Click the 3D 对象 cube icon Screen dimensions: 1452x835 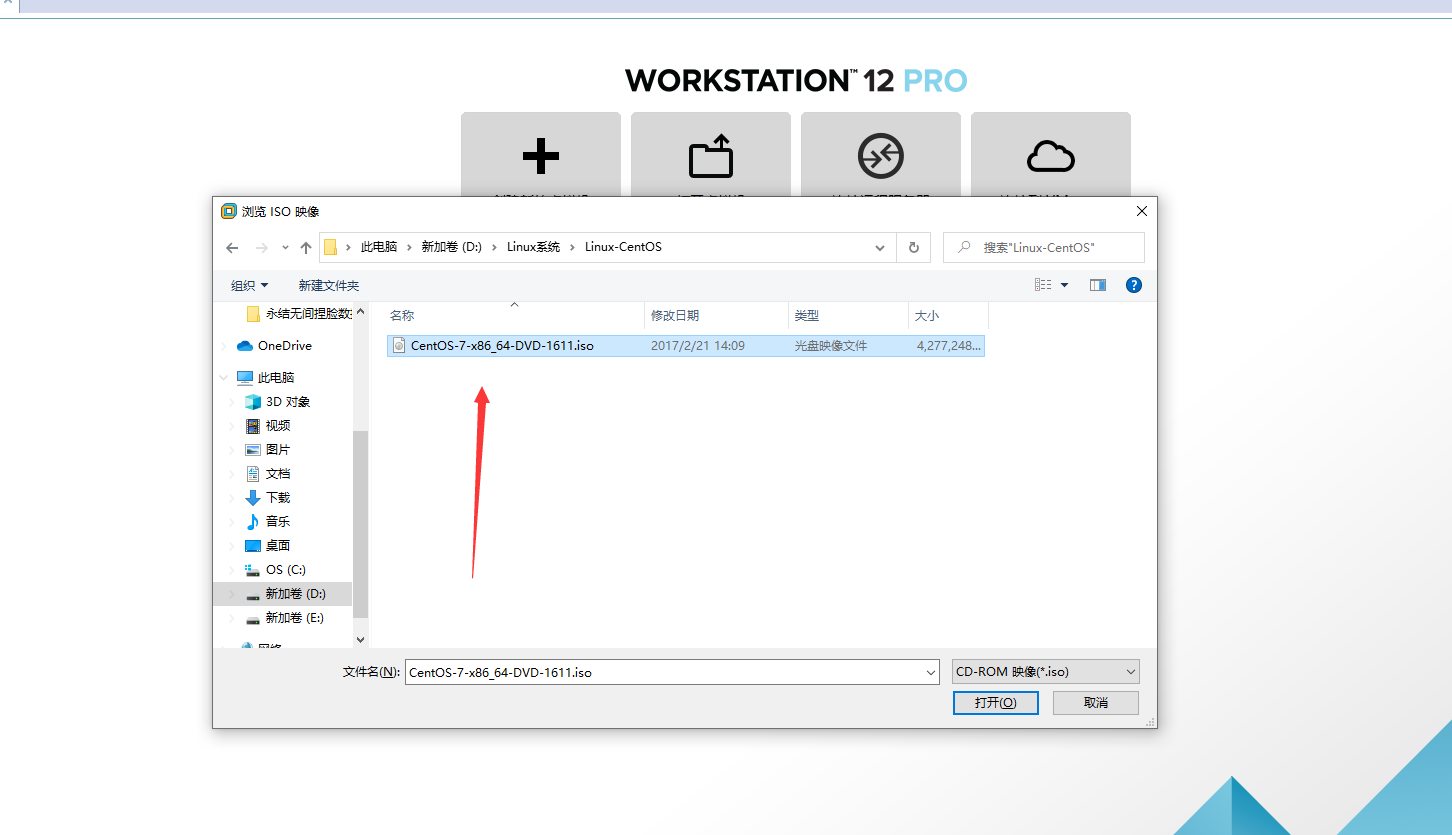(253, 402)
